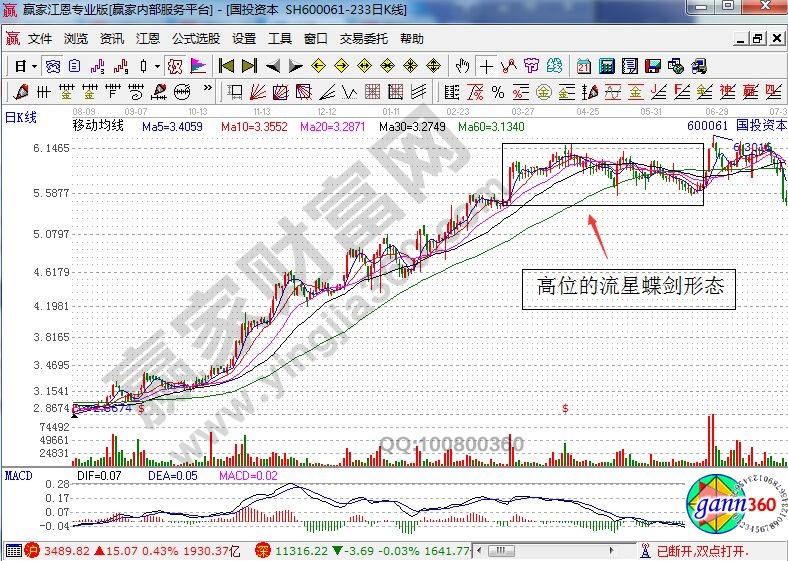Open the 江恩 menu

tap(147, 39)
